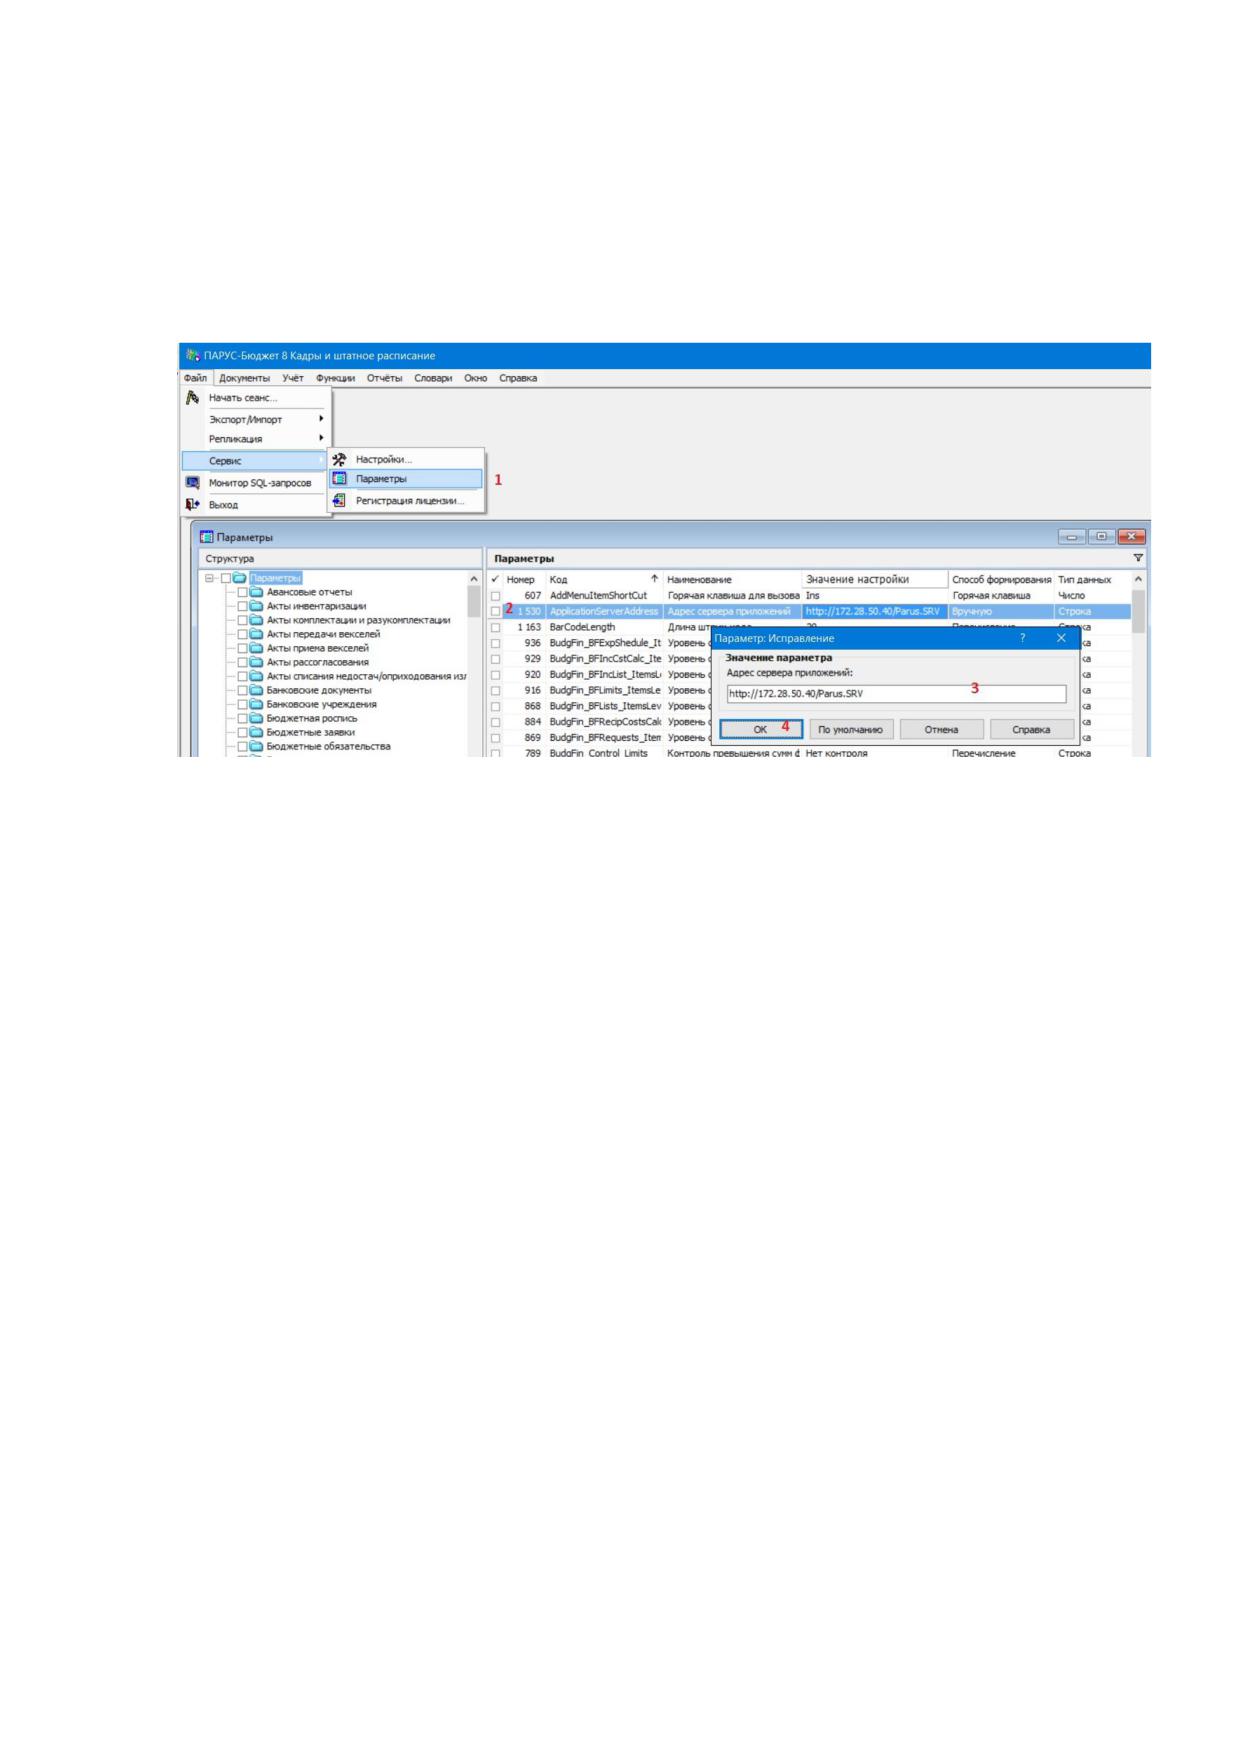Click OK in the Параметр: Исправление dialog
Viewport: 1240px width, 1754px height.
[x=761, y=729]
